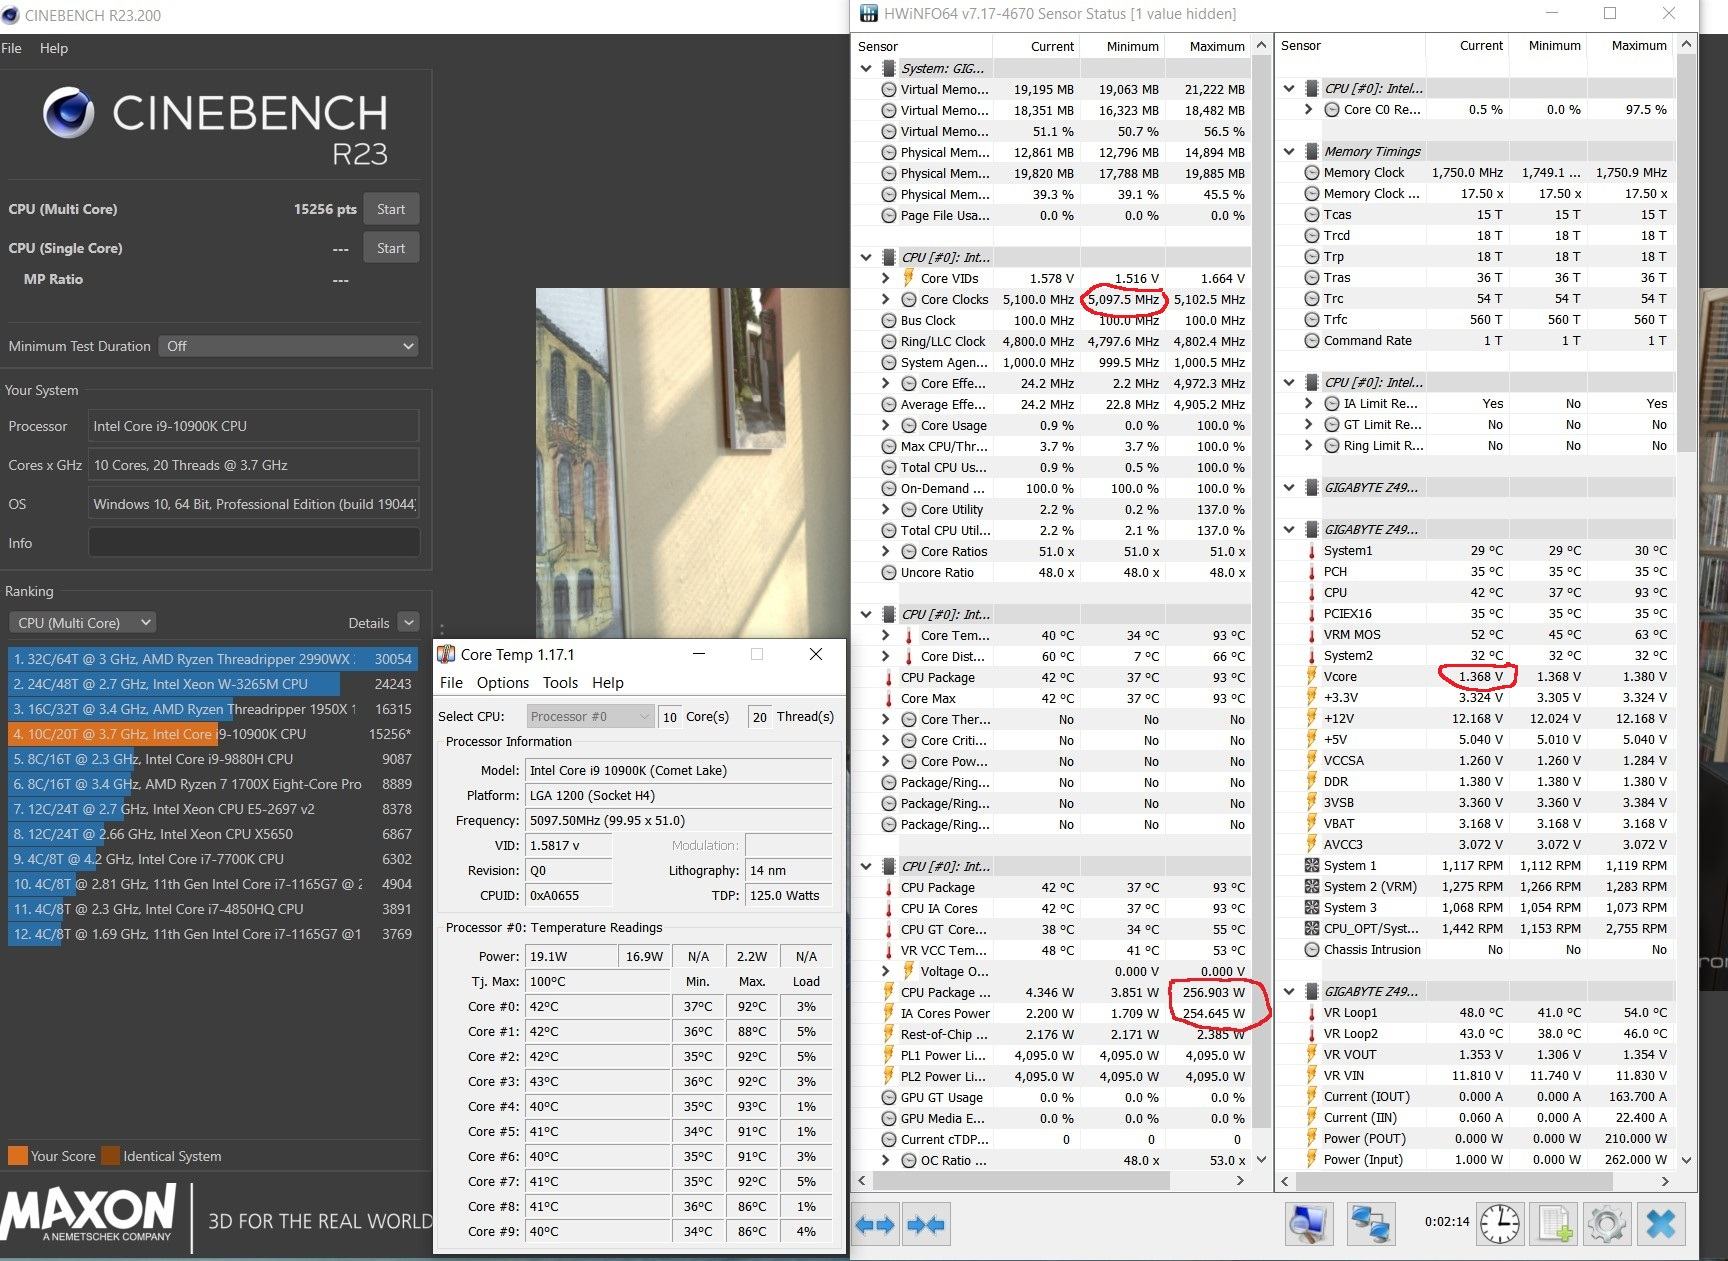Image resolution: width=1728 pixels, height=1261 pixels.
Task: Start logging with HWiNFO sheet-plus icon
Action: 1555,1224
